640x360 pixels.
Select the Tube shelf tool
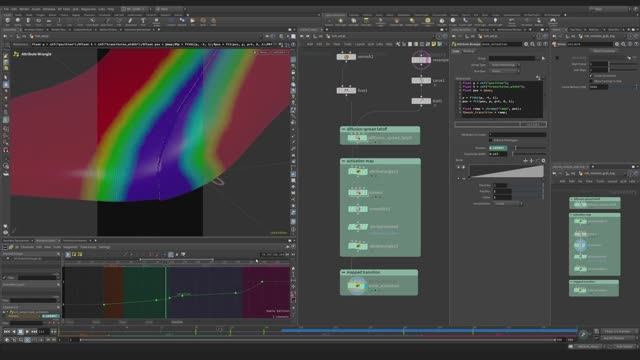[28, 21]
